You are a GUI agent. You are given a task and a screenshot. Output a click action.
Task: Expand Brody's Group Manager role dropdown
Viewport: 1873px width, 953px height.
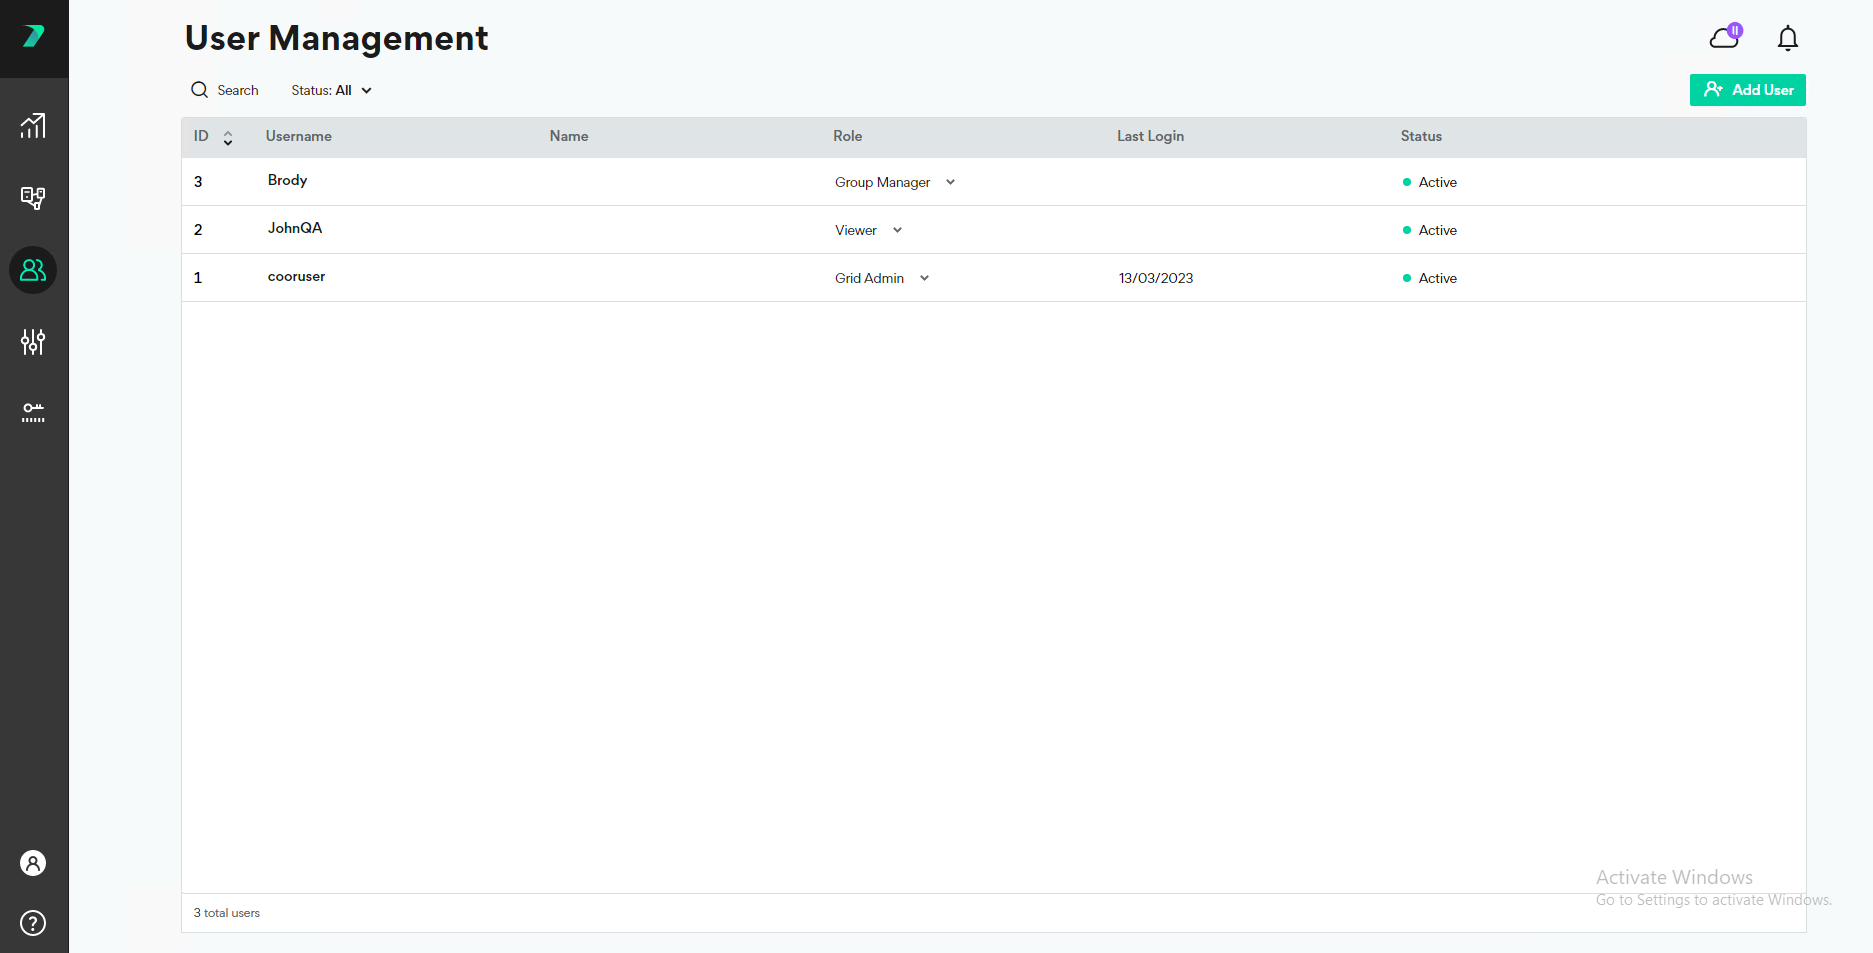coord(950,182)
